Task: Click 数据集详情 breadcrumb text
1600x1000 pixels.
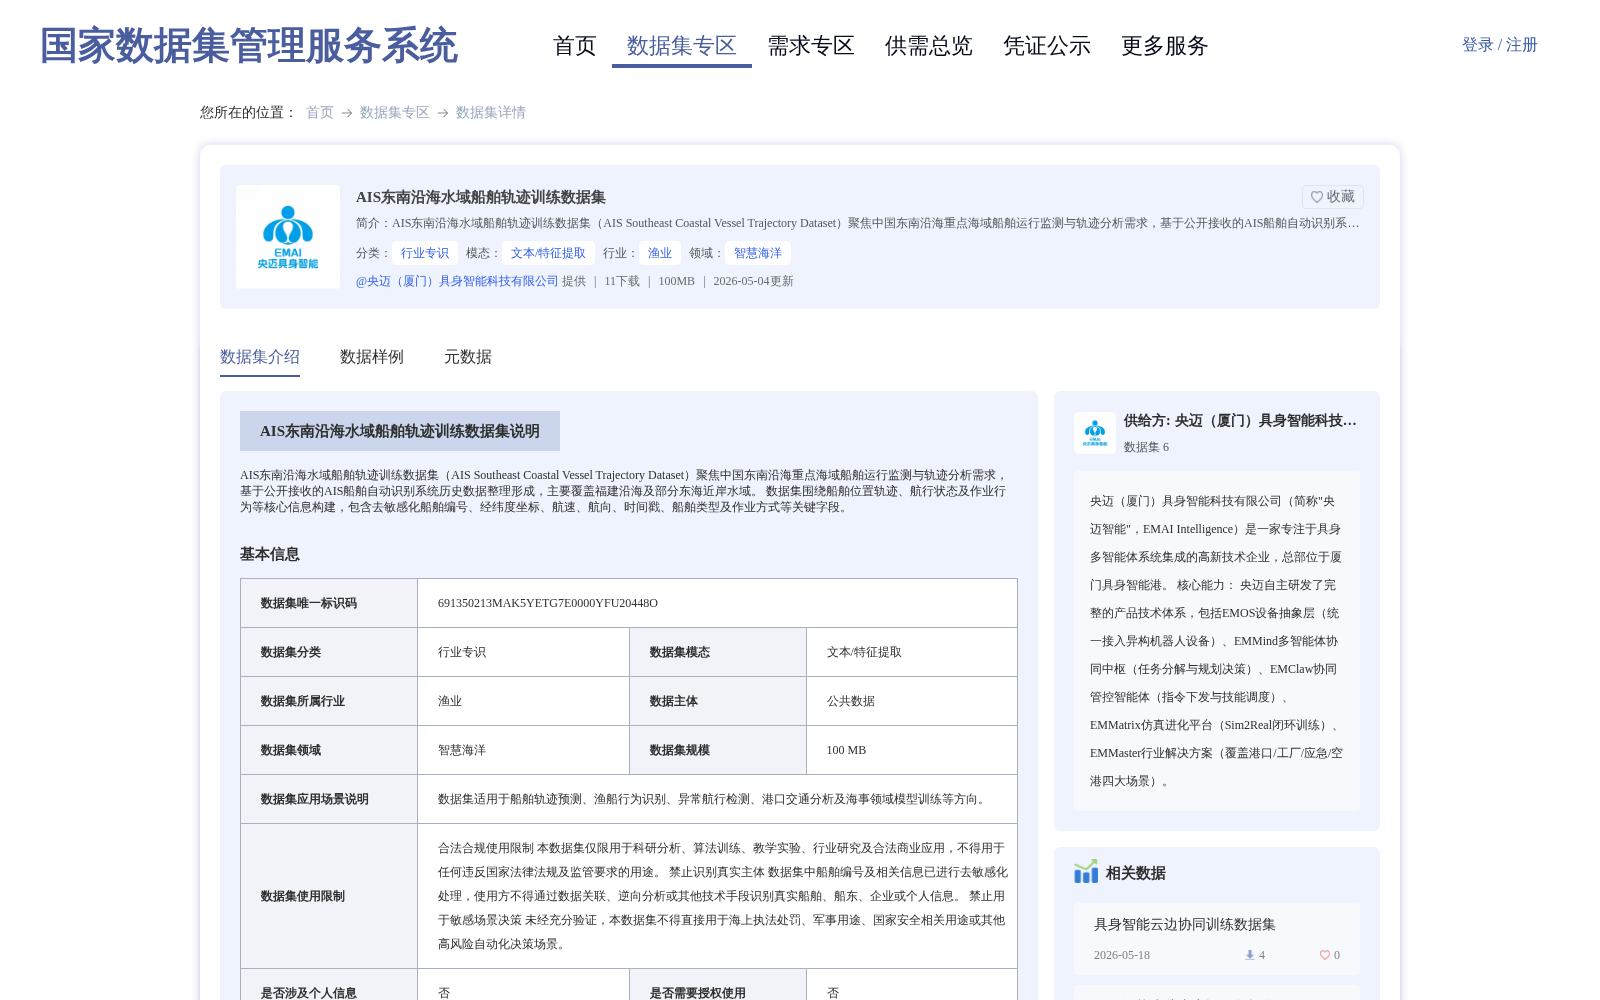Action: (x=491, y=112)
